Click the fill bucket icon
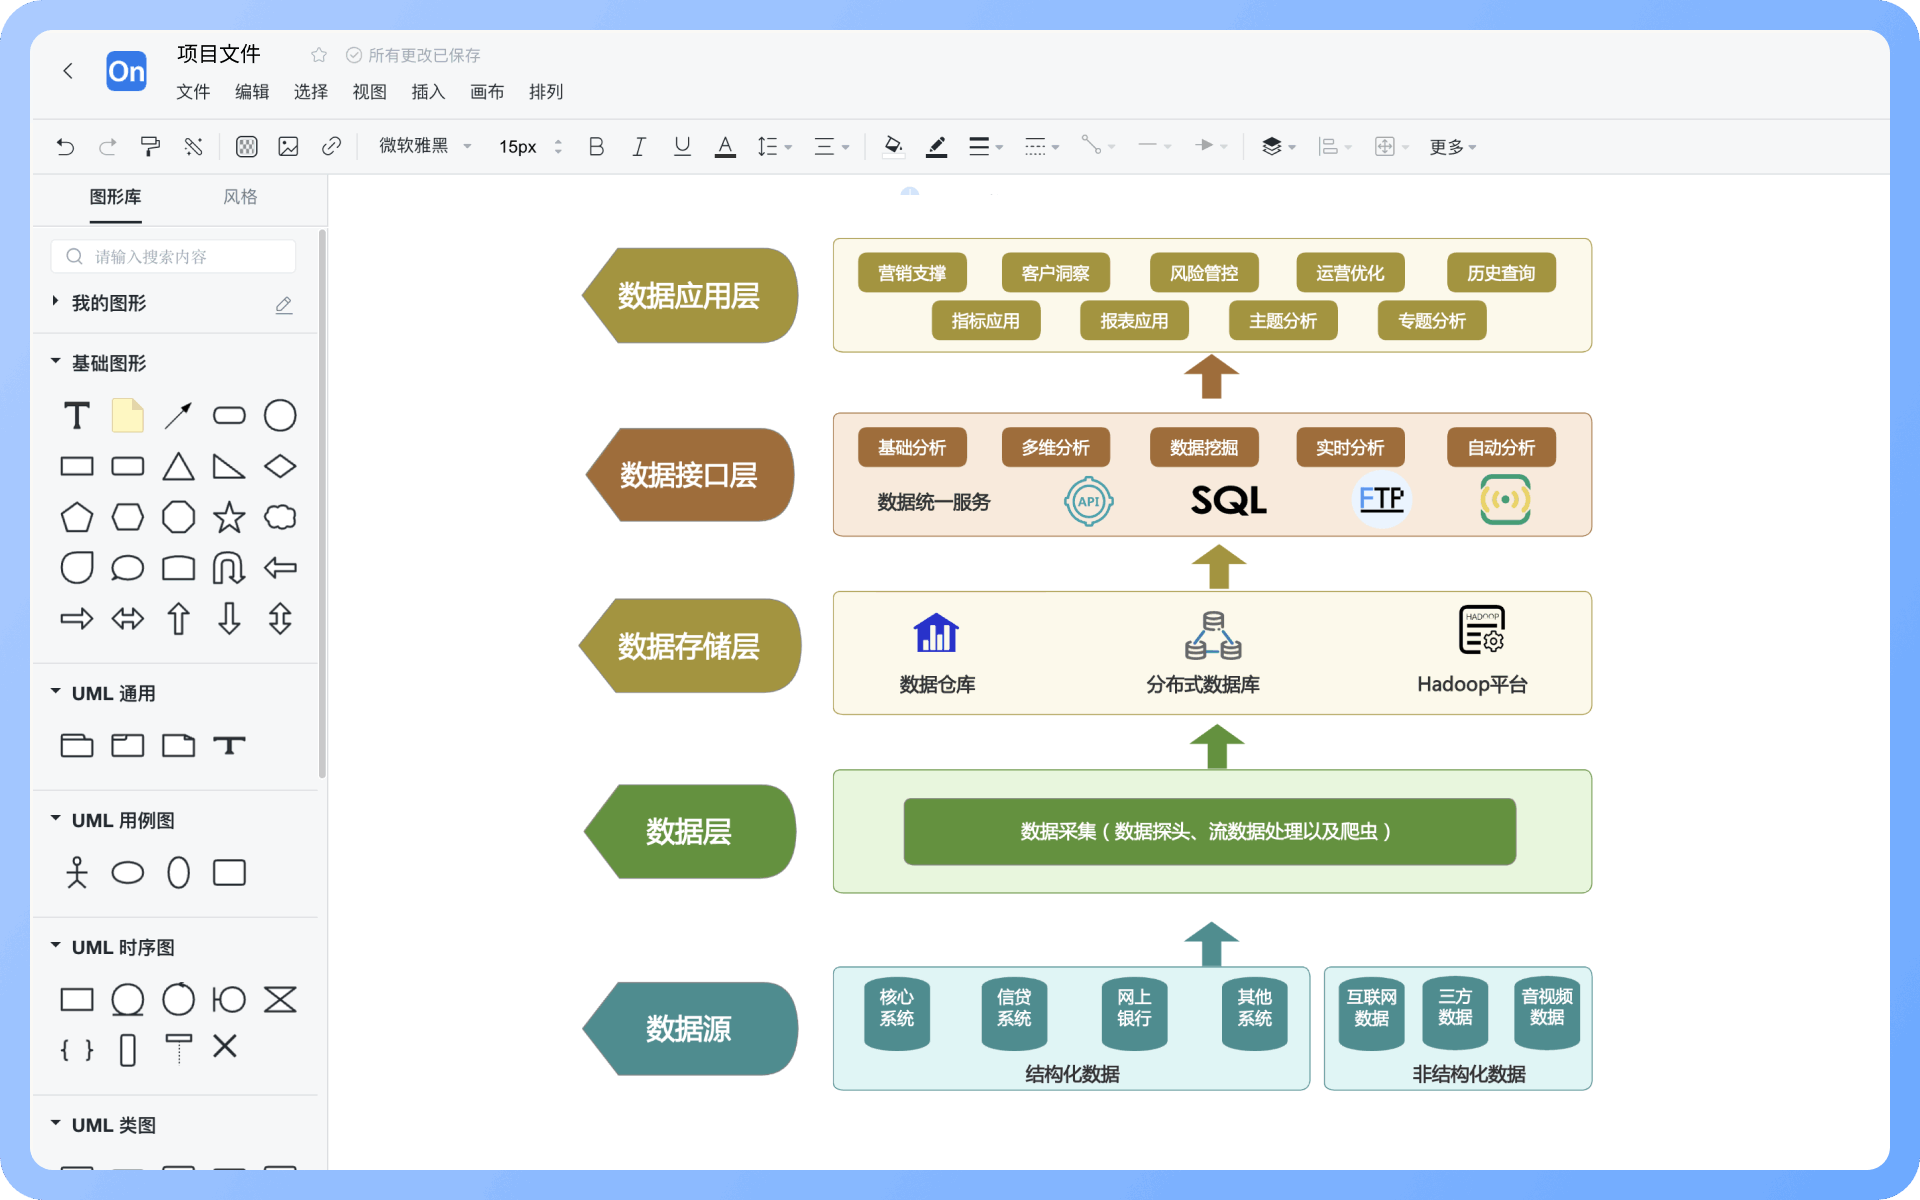The image size is (1920, 1200). 893,147
